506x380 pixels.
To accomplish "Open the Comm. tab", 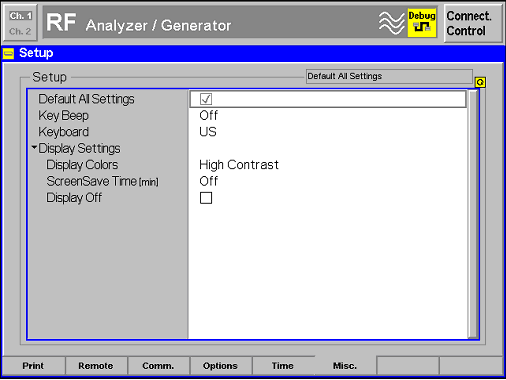I will click(158, 366).
